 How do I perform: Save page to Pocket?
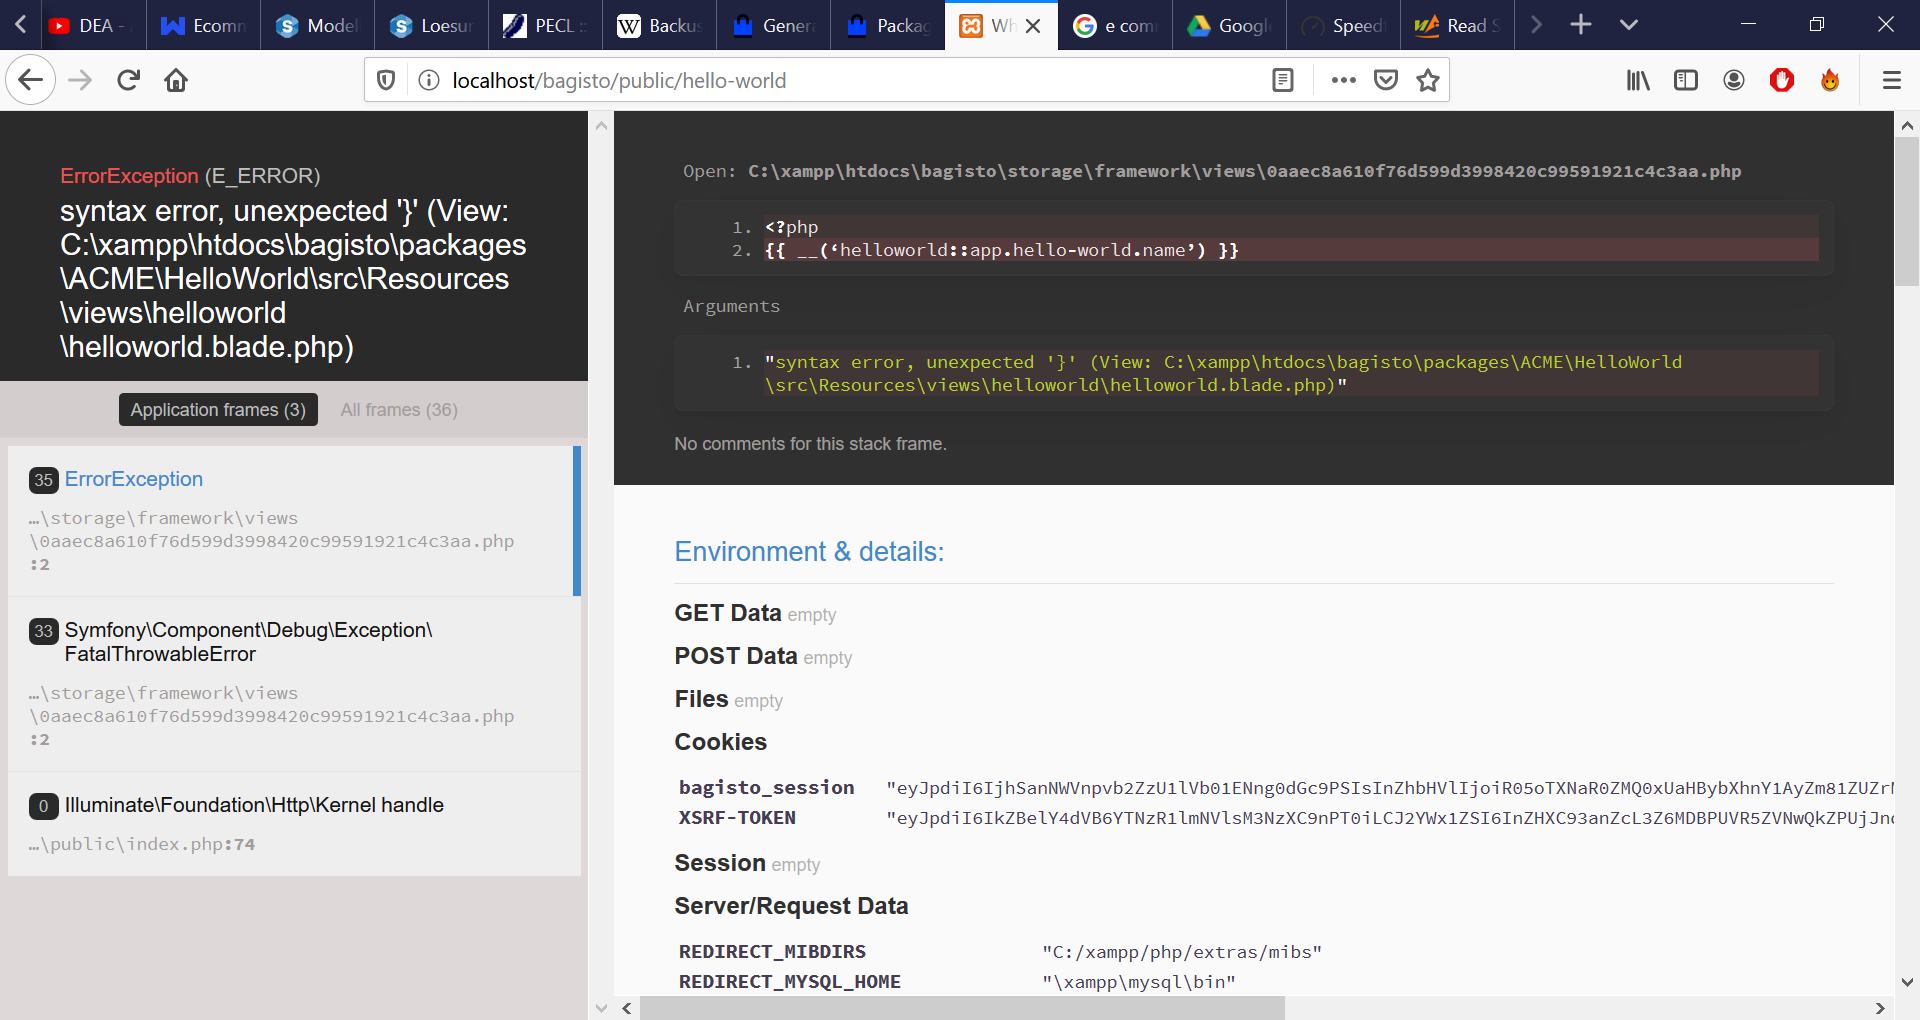pyautogui.click(x=1385, y=80)
